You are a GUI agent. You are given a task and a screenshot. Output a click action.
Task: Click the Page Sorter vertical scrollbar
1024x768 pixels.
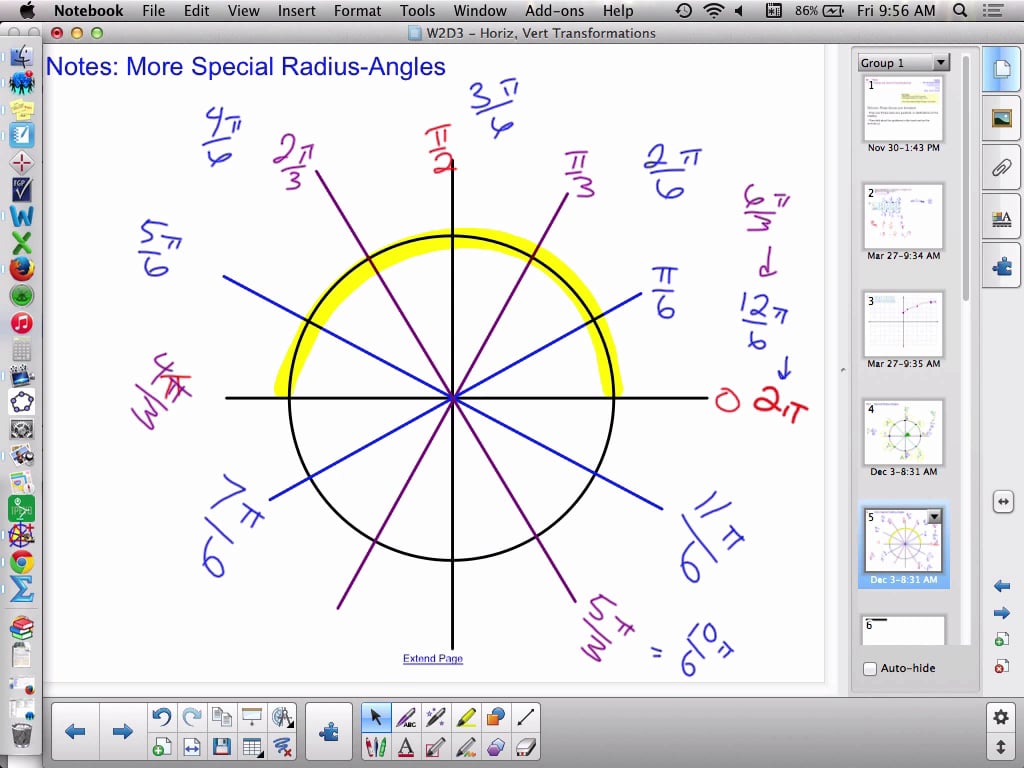click(x=966, y=178)
